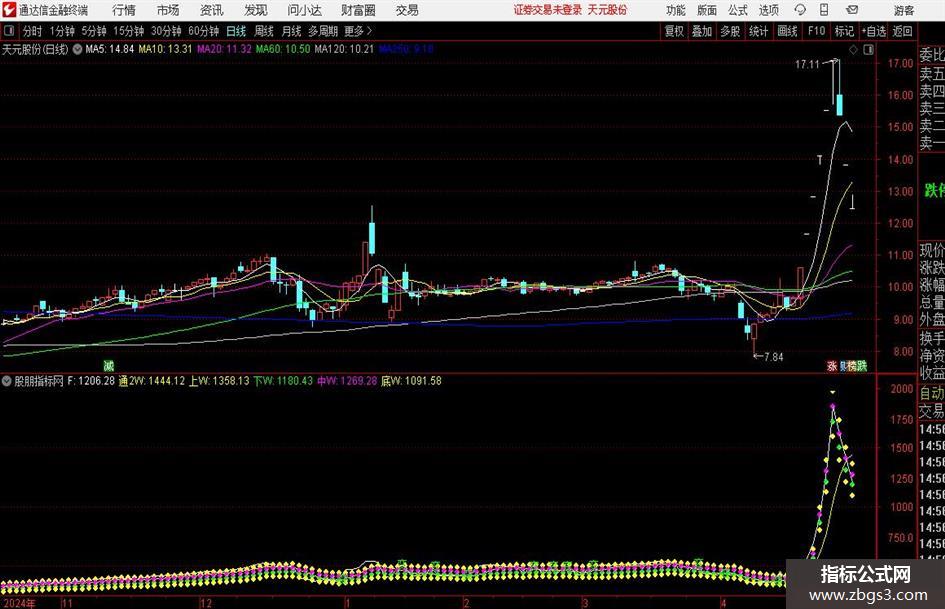Click the 天元股份 stock name in title bar
This screenshot has width=945, height=609.
pyautogui.click(x=608, y=10)
